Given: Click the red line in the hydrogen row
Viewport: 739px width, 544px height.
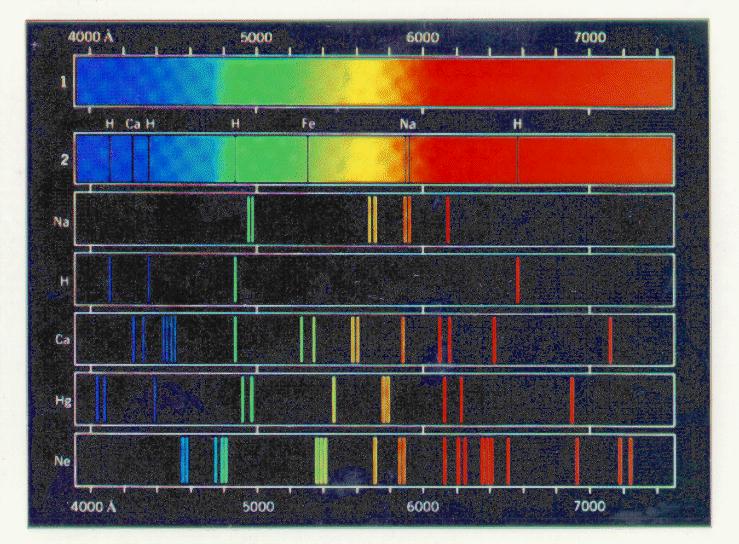Looking at the screenshot, I should pos(517,279).
